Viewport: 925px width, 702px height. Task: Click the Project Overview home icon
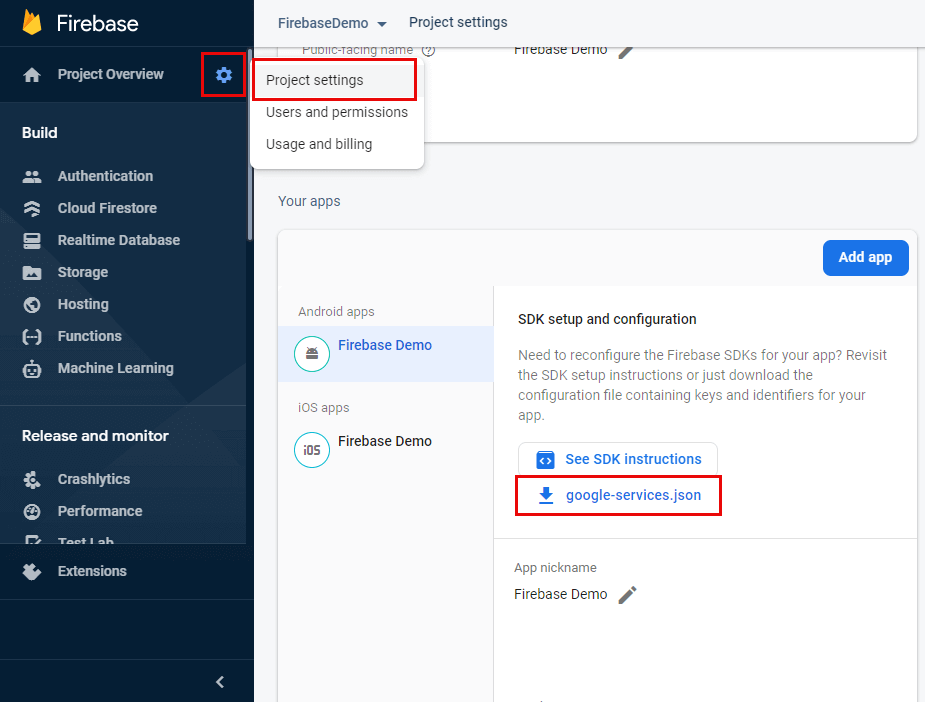tap(32, 75)
